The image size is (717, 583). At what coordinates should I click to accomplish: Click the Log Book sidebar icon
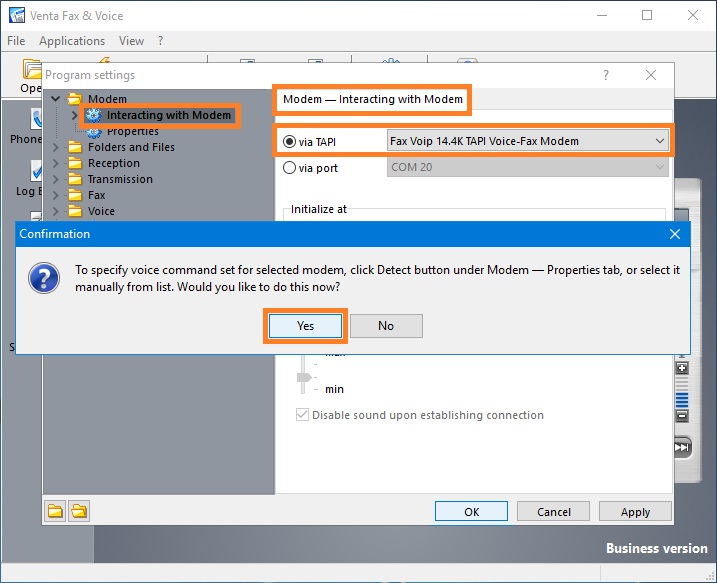(36, 171)
